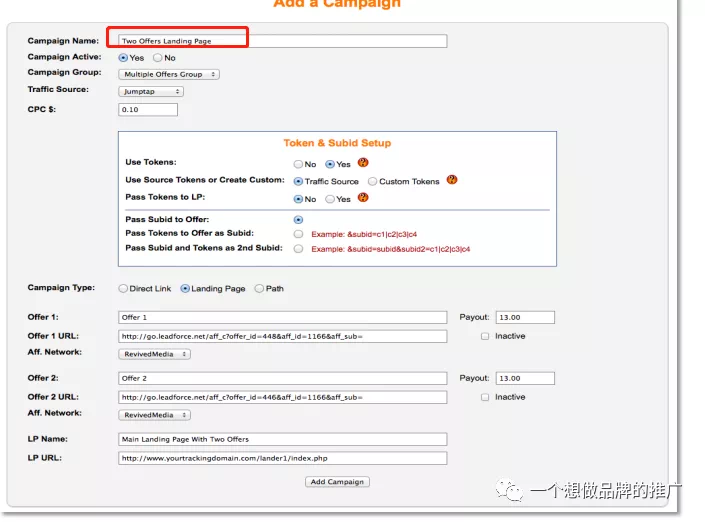Choose Direct Link campaign type
This screenshot has height=522, width=705.
(123, 289)
